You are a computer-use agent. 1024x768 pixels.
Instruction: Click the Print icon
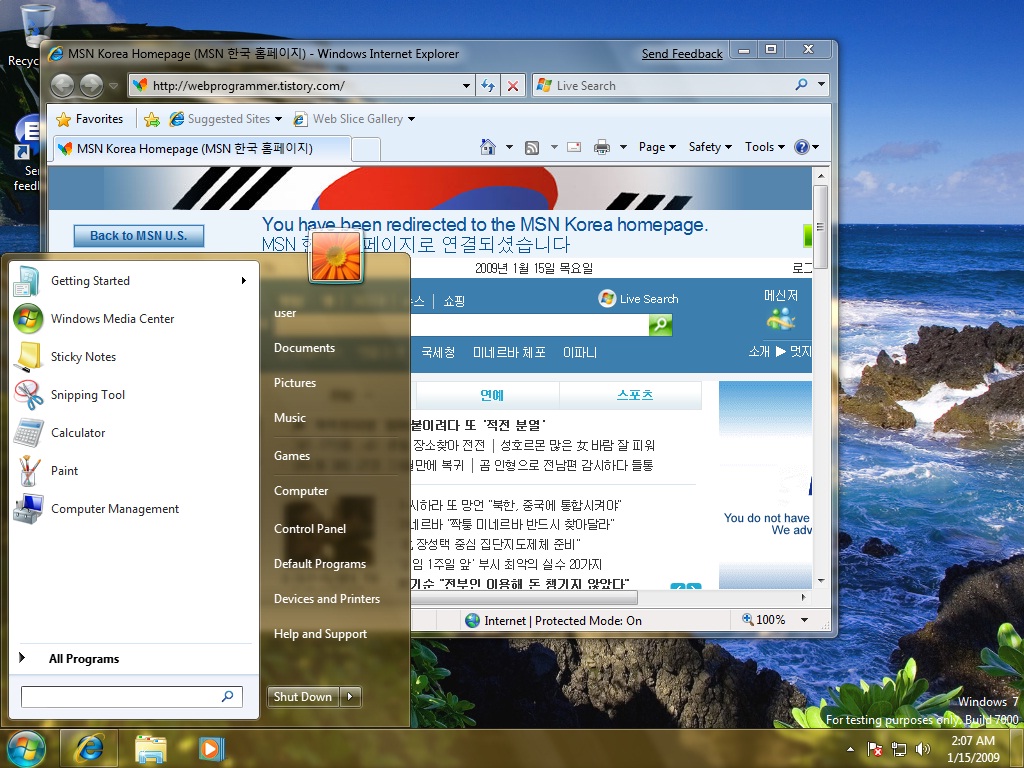pos(601,147)
